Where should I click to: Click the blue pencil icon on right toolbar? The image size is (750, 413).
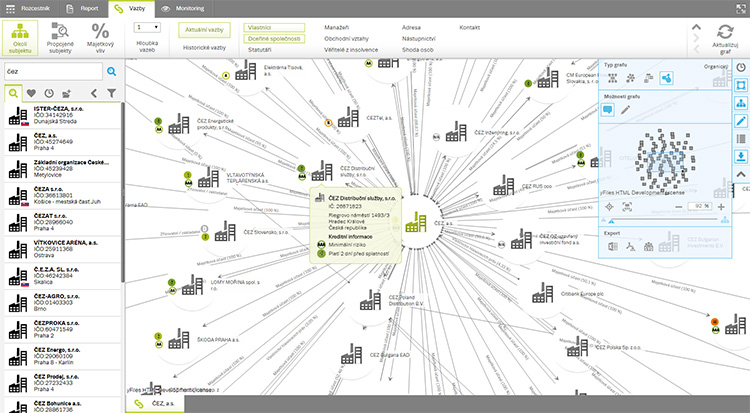point(741,121)
